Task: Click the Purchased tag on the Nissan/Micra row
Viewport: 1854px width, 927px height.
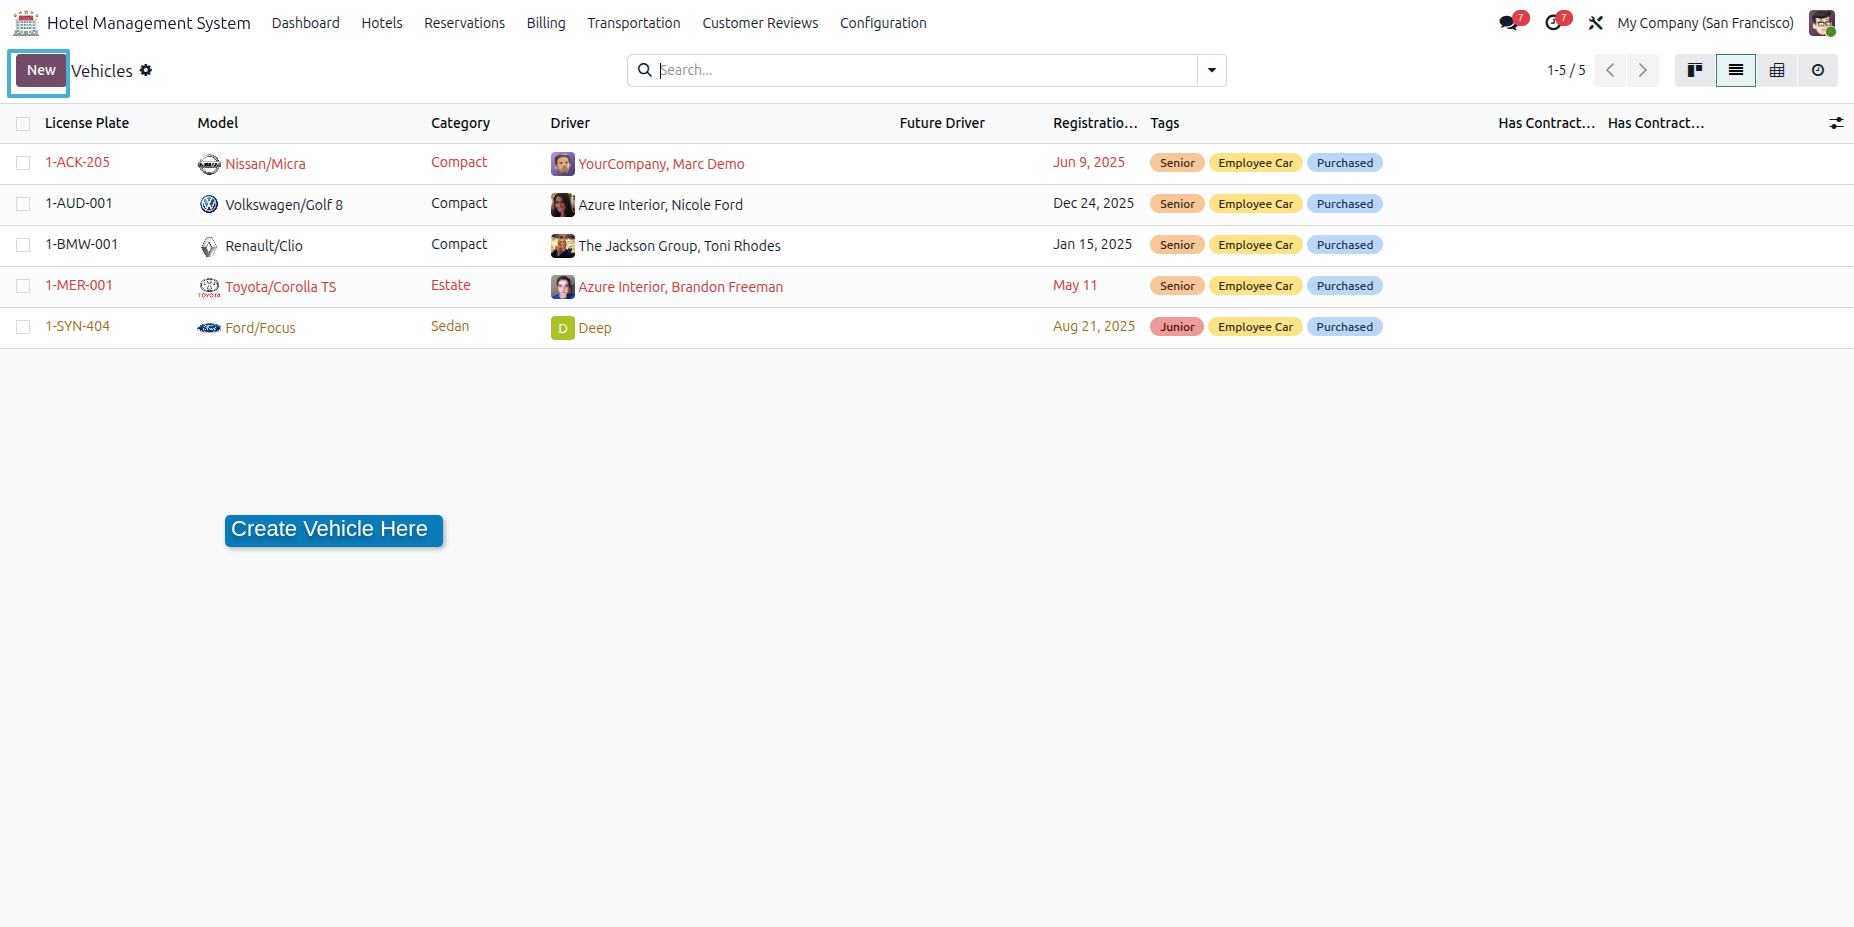Action: 1345,163
